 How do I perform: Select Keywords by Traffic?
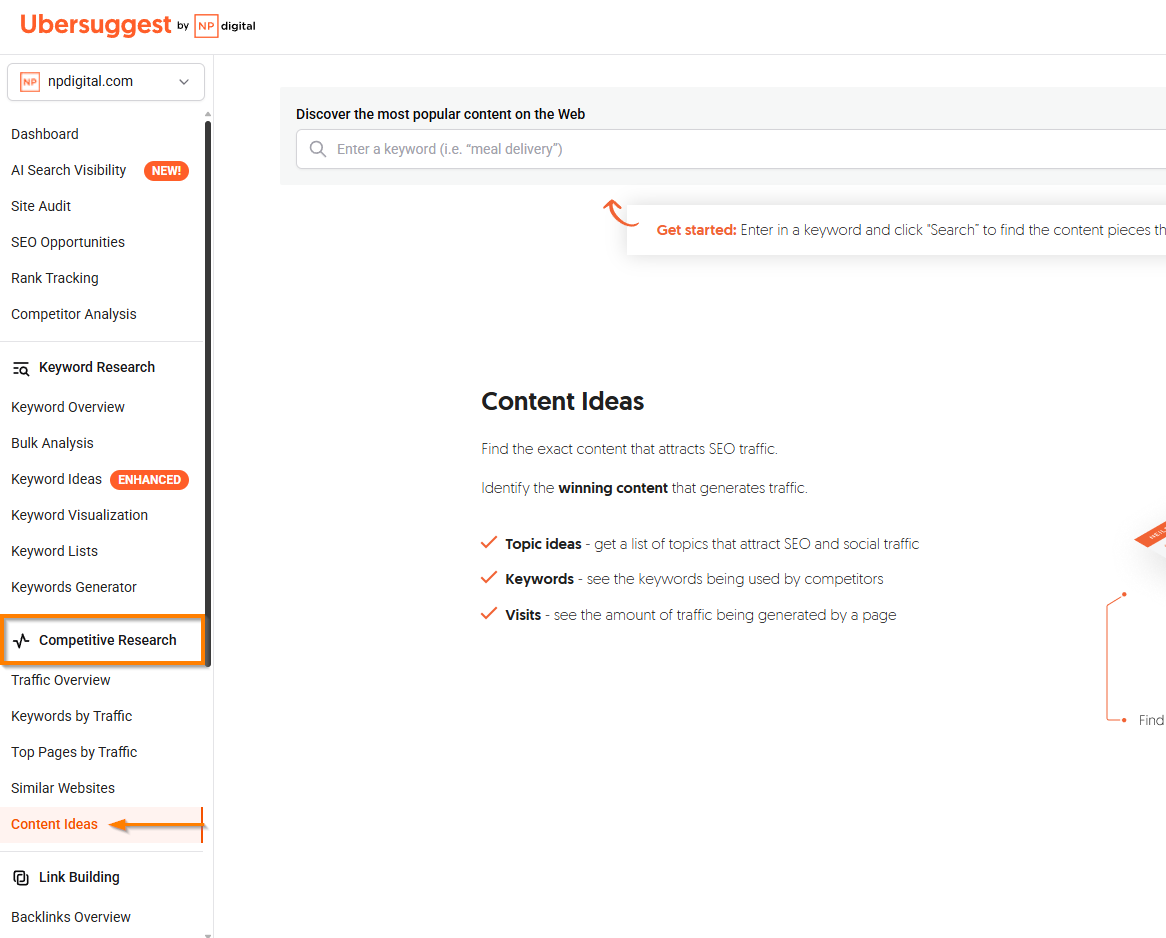coord(71,716)
